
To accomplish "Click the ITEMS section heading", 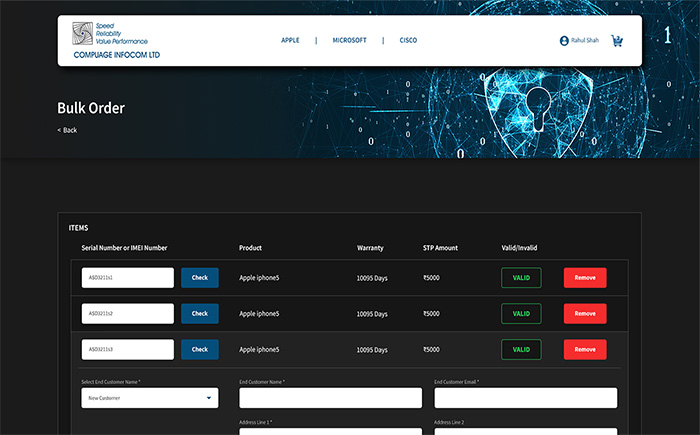I will (79, 228).
